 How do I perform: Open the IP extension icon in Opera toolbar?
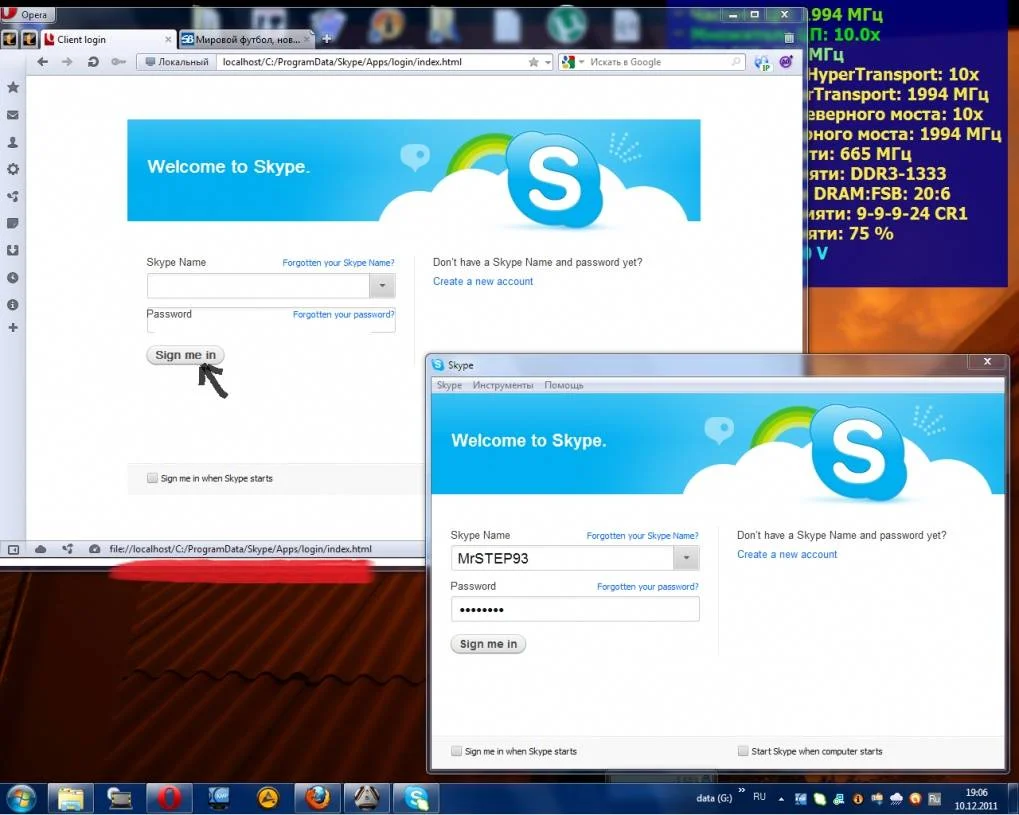[x=762, y=62]
